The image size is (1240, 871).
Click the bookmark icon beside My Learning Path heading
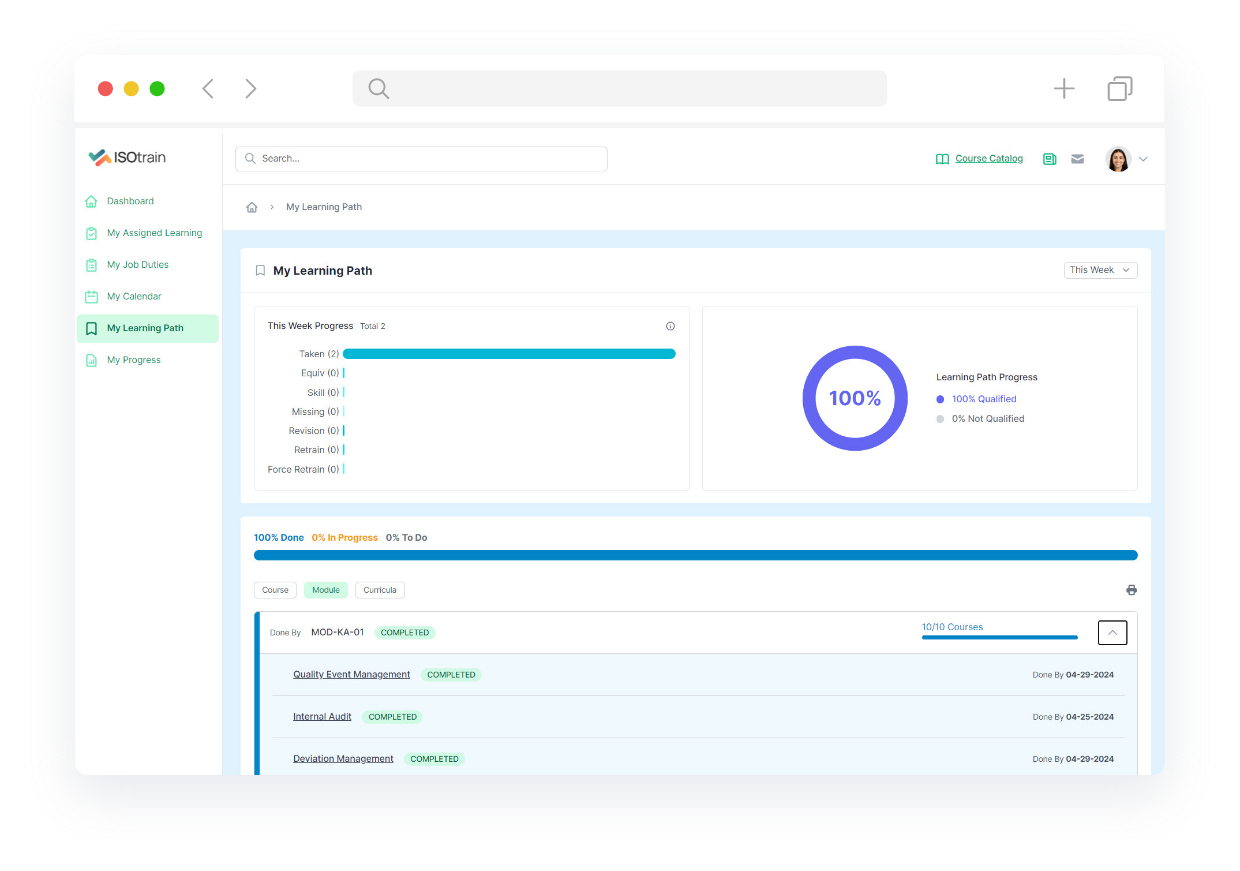pyautogui.click(x=260, y=271)
